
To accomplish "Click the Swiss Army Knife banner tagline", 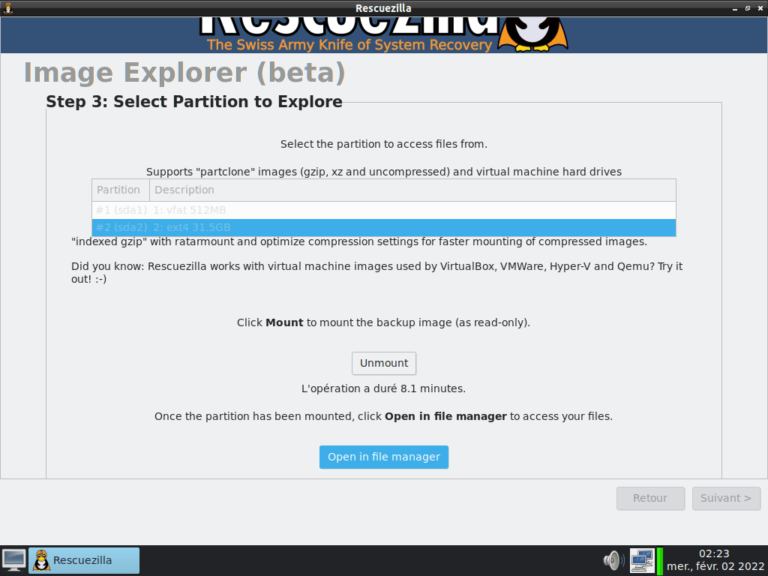I will point(349,45).
